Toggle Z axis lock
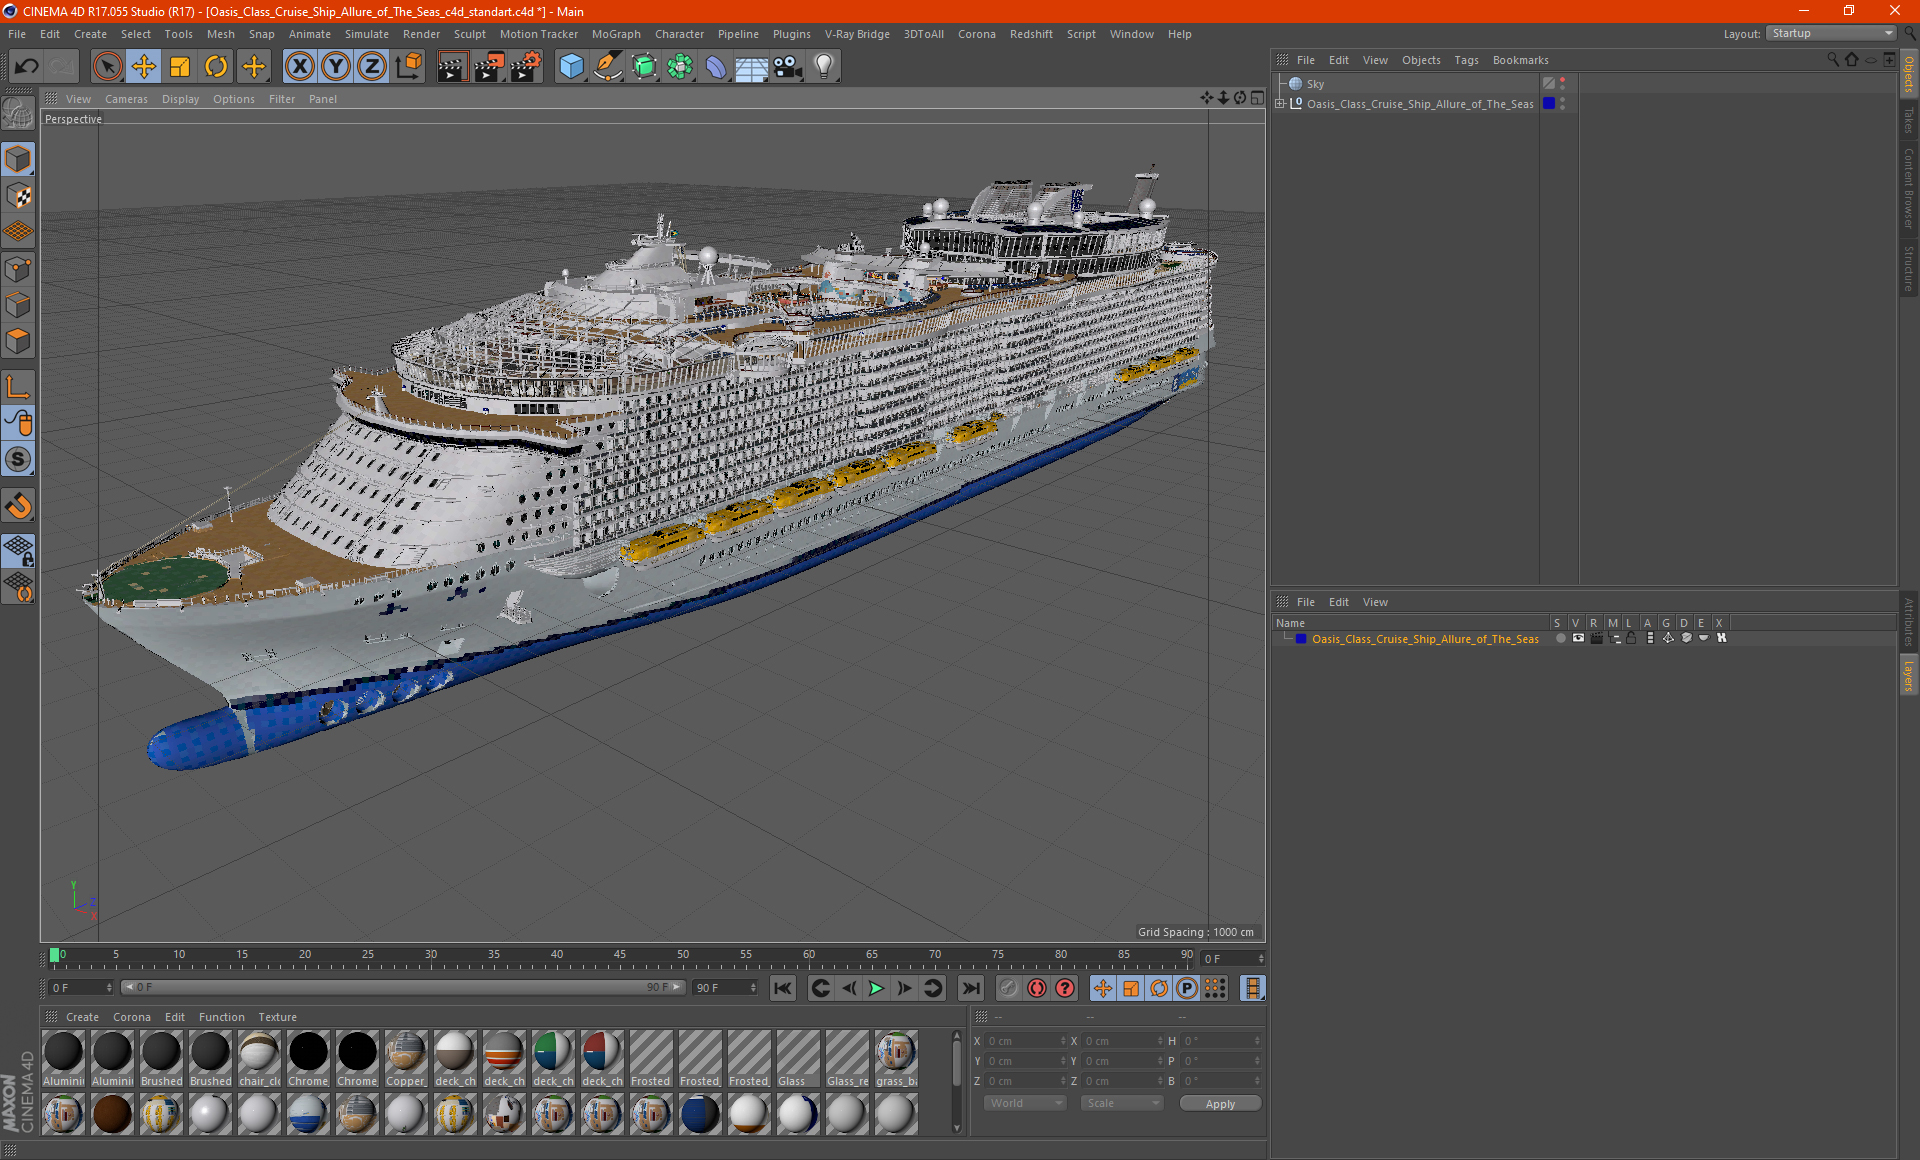Viewport: 1920px width, 1160px height. pos(372,67)
